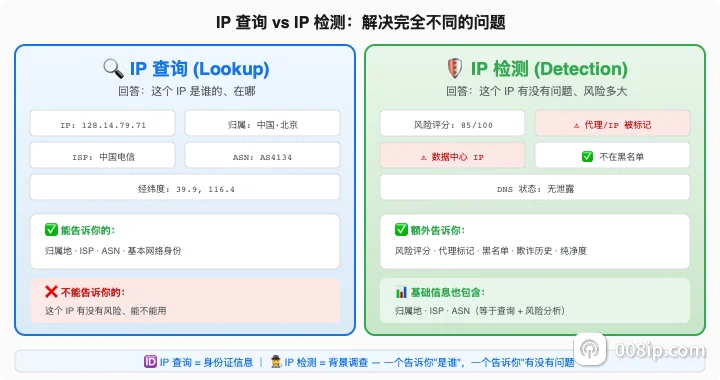Click the ASN: AS4134 card
Screen dimensions: 720x380
pos(262,155)
